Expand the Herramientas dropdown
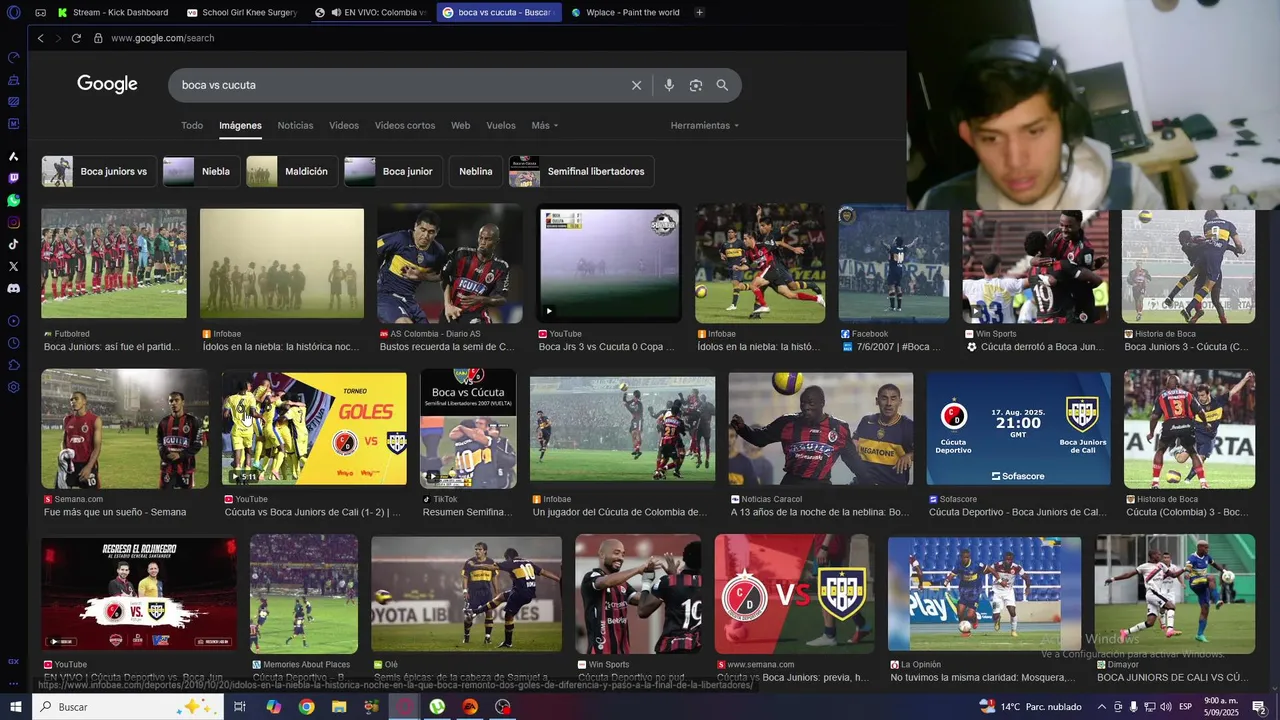The image size is (1280, 720). (x=705, y=126)
